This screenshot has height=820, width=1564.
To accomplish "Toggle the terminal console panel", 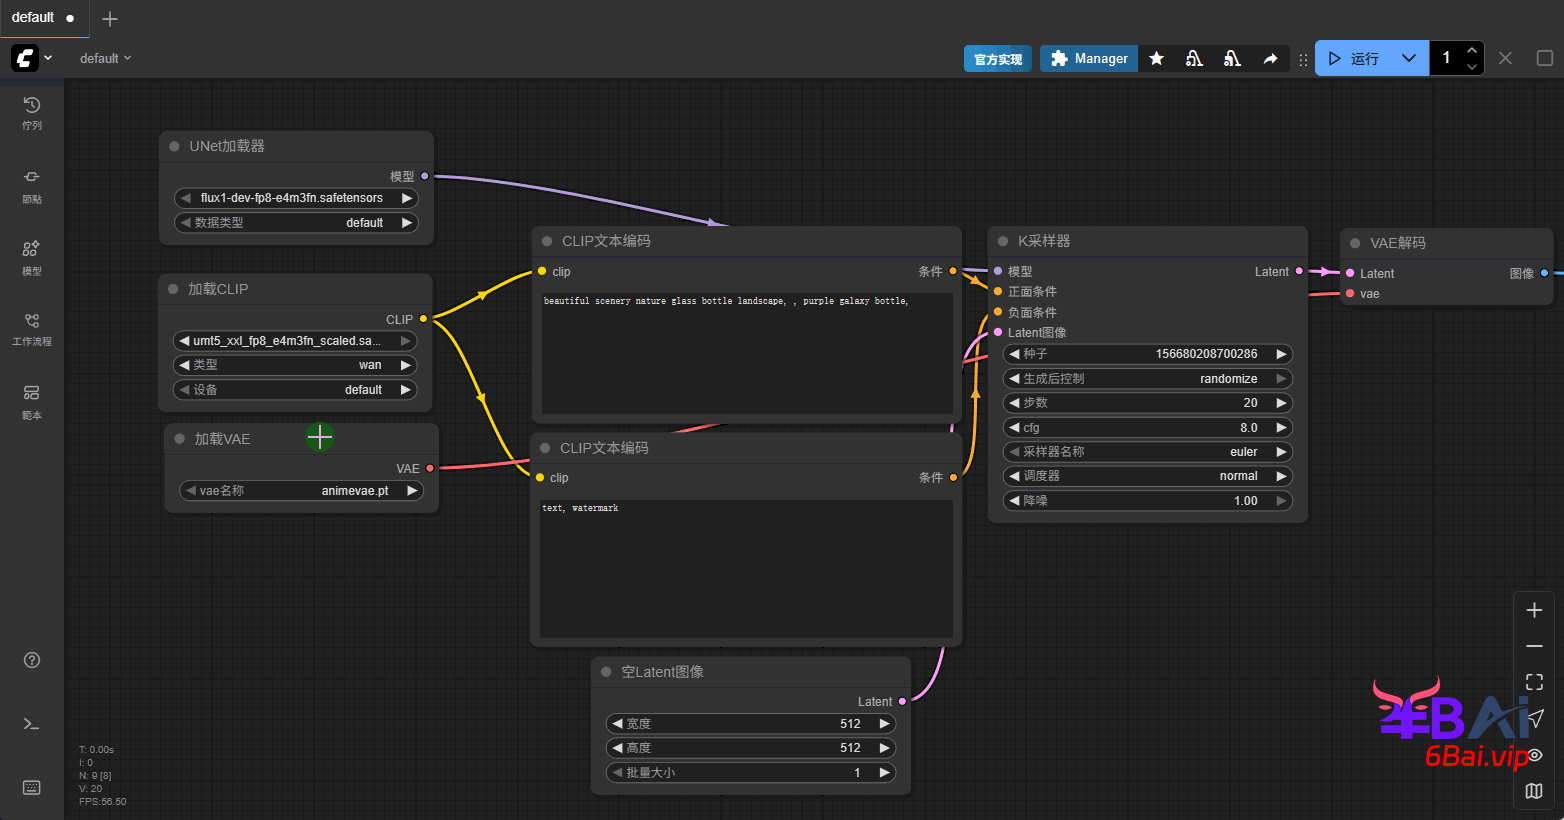I will pos(32,724).
